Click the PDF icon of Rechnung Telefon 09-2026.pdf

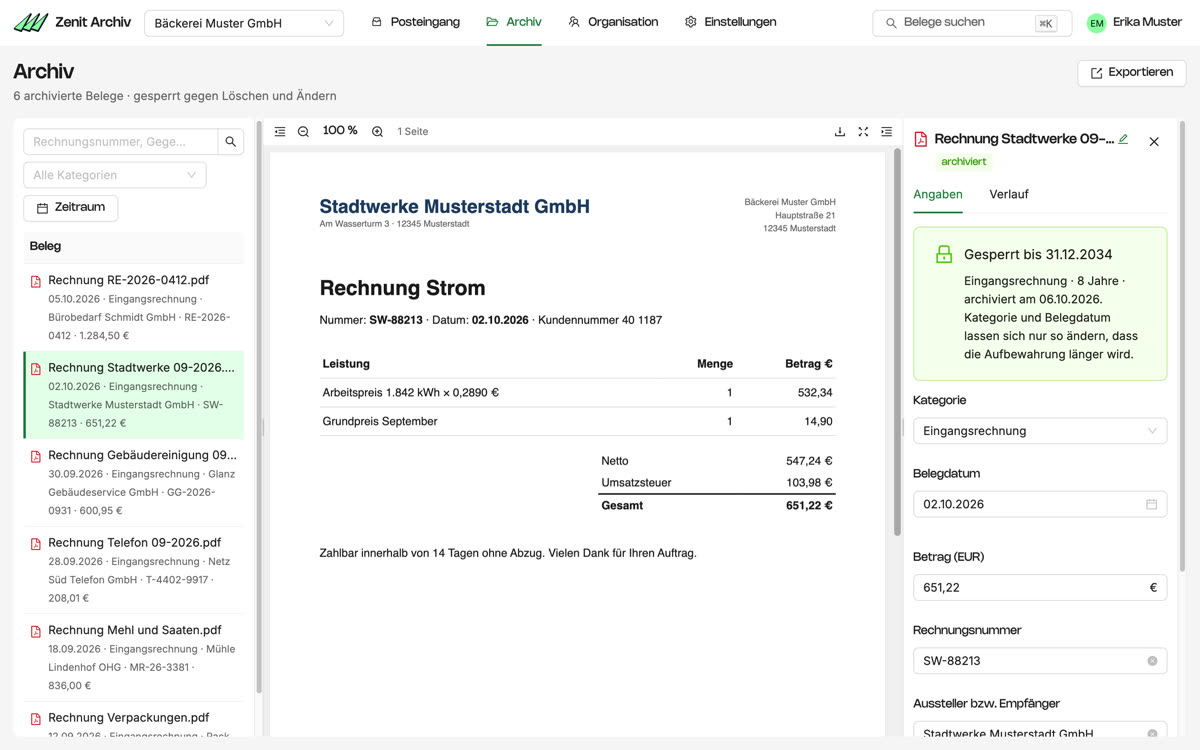(x=36, y=544)
